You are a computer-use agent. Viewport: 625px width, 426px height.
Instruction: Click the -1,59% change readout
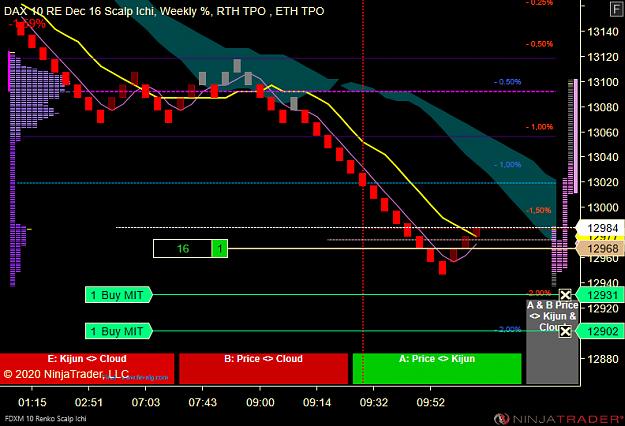[27, 24]
